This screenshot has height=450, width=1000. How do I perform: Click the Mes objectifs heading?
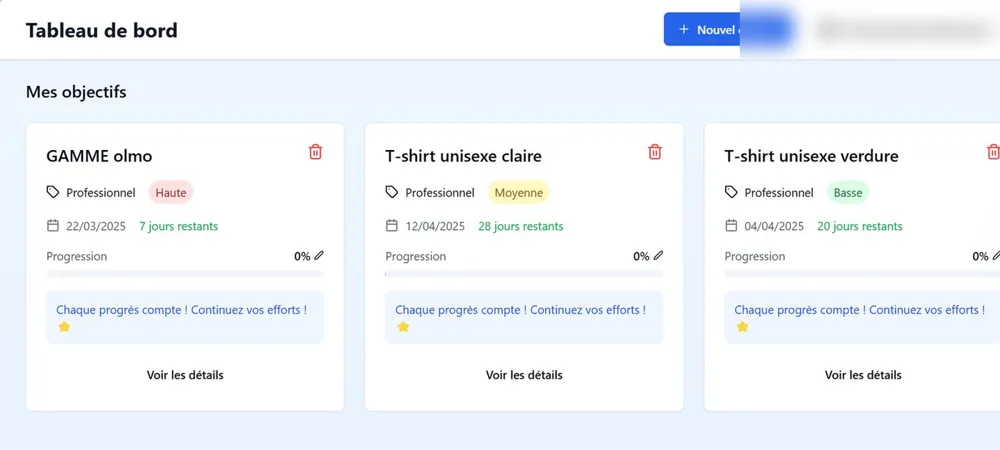(x=76, y=92)
